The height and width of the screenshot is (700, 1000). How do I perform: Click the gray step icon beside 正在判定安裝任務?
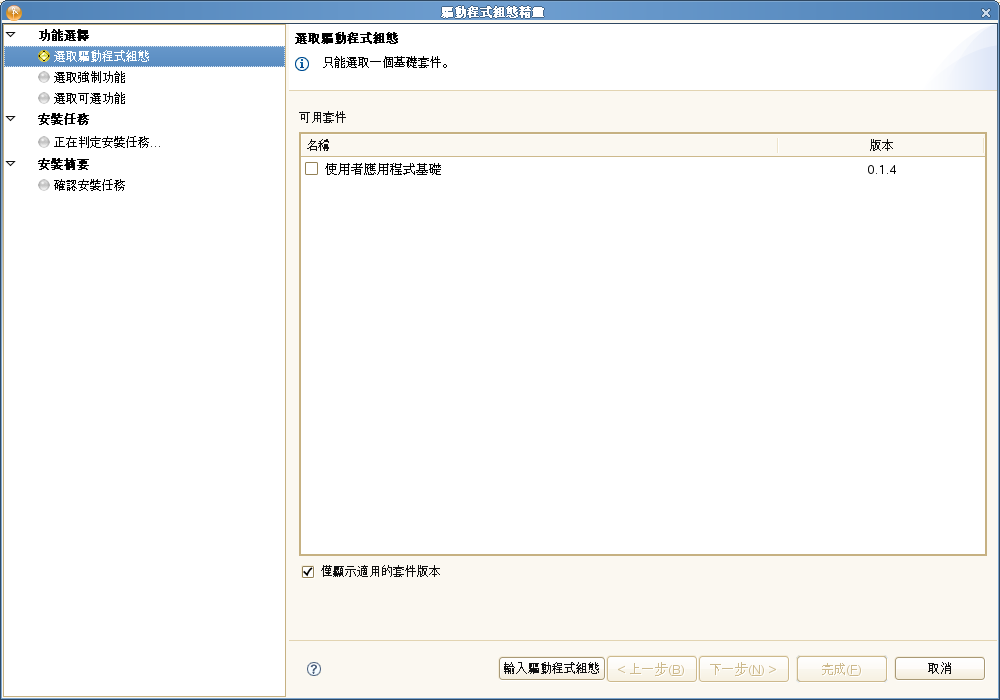(44, 142)
